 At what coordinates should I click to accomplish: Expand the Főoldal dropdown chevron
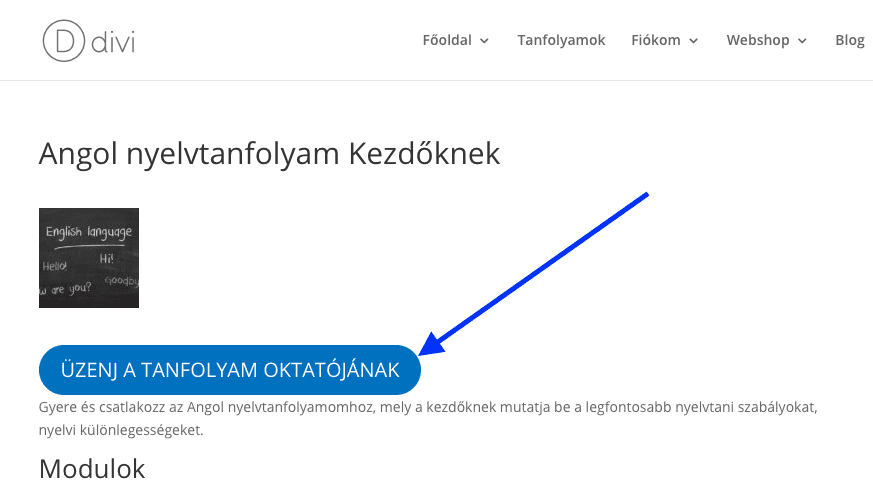point(485,41)
